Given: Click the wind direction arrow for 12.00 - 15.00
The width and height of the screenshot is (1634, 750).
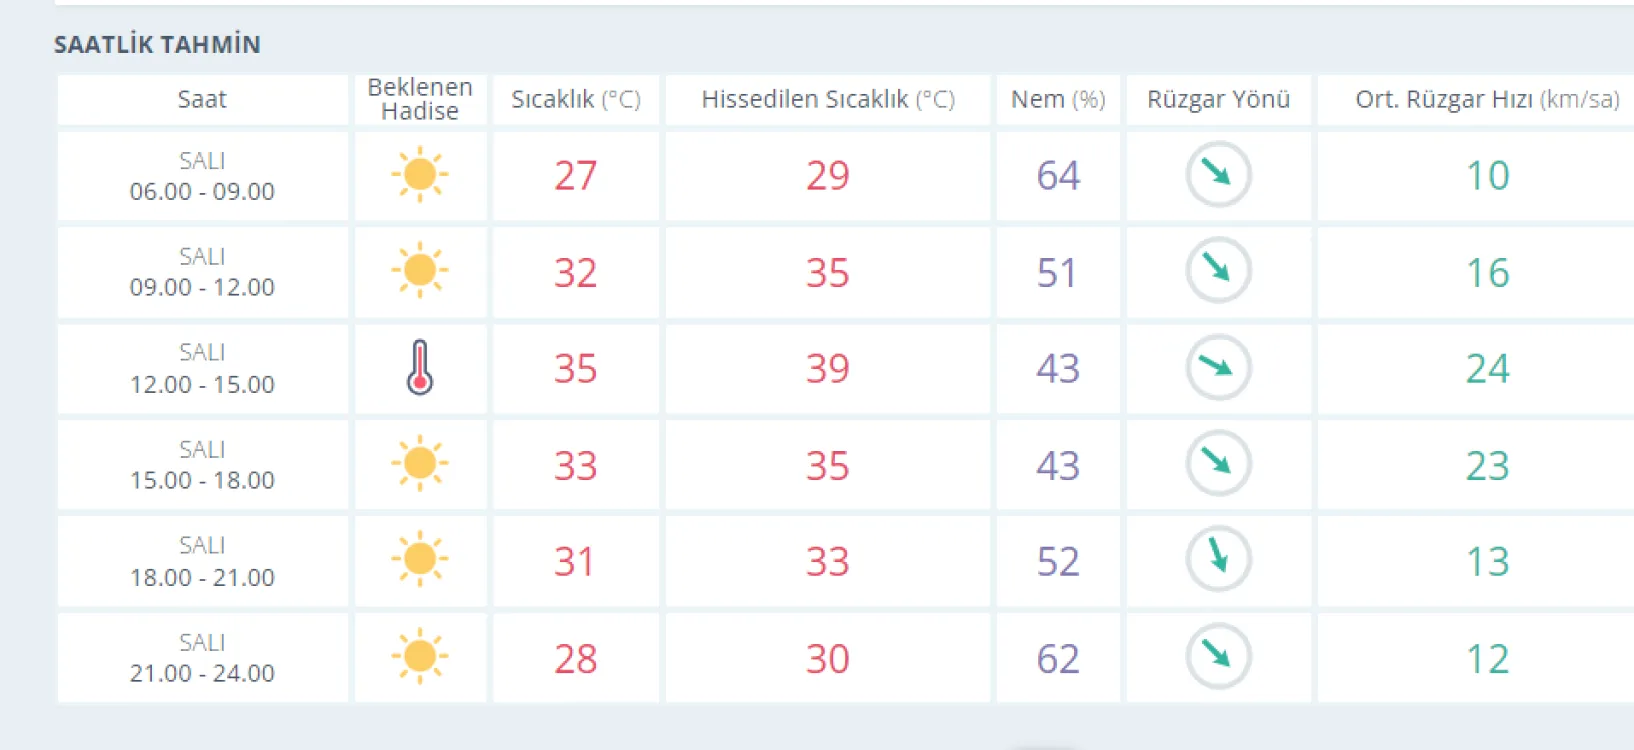Looking at the screenshot, I should pos(1218,367).
